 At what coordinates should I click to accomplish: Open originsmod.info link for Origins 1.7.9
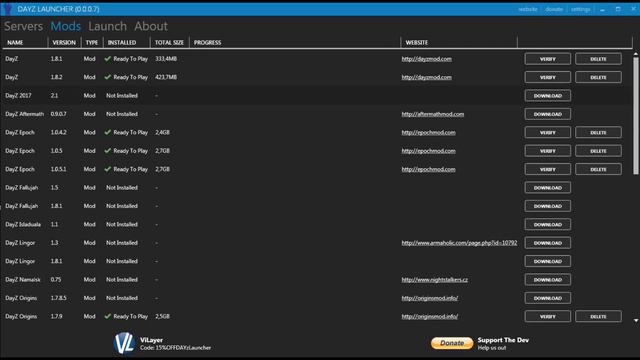pos(430,316)
